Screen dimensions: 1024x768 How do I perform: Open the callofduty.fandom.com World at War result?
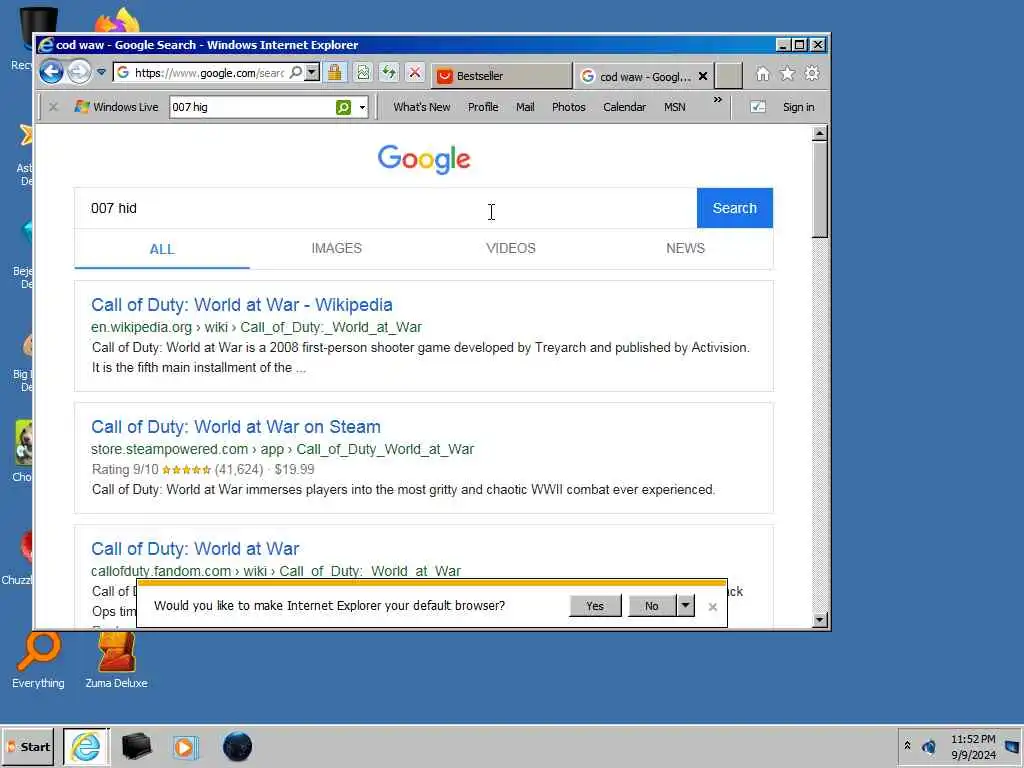(x=195, y=549)
